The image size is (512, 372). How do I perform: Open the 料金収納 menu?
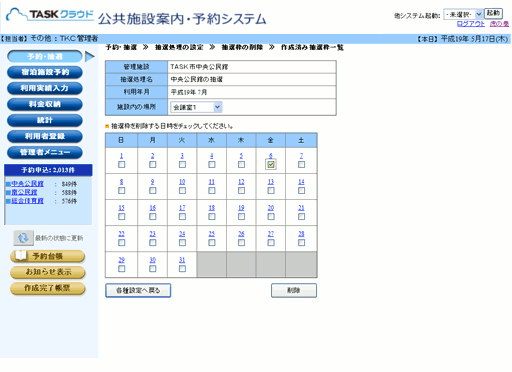tap(45, 104)
